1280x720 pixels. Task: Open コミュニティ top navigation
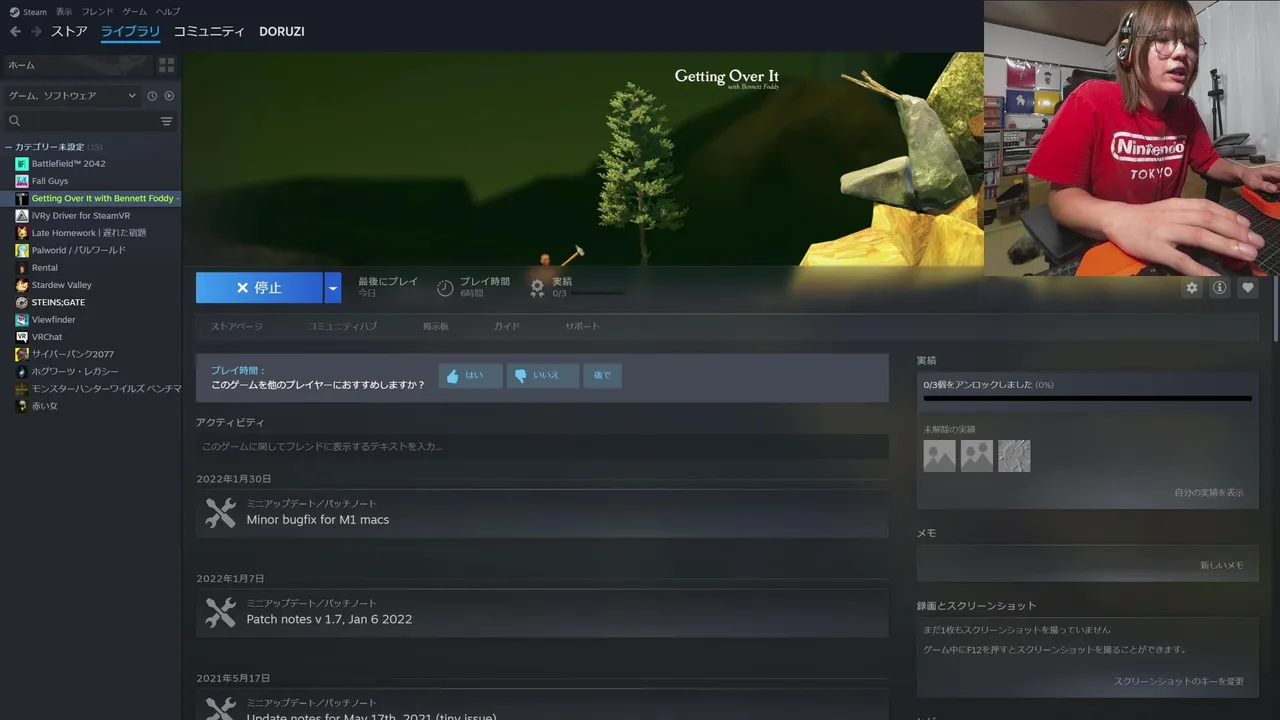(209, 31)
